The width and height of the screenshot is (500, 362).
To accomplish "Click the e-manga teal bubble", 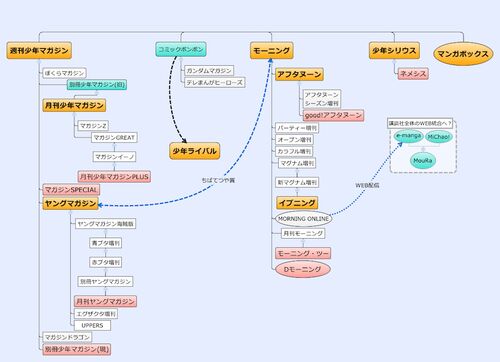I will [408, 136].
